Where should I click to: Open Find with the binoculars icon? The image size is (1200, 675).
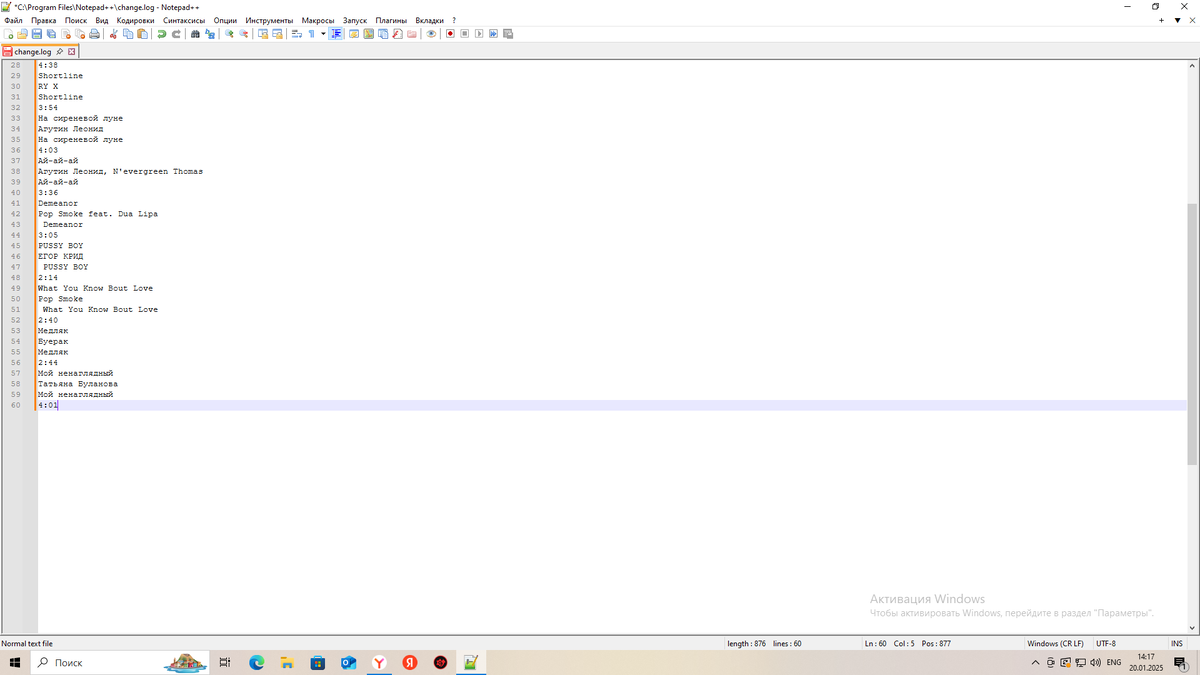pyautogui.click(x=195, y=34)
